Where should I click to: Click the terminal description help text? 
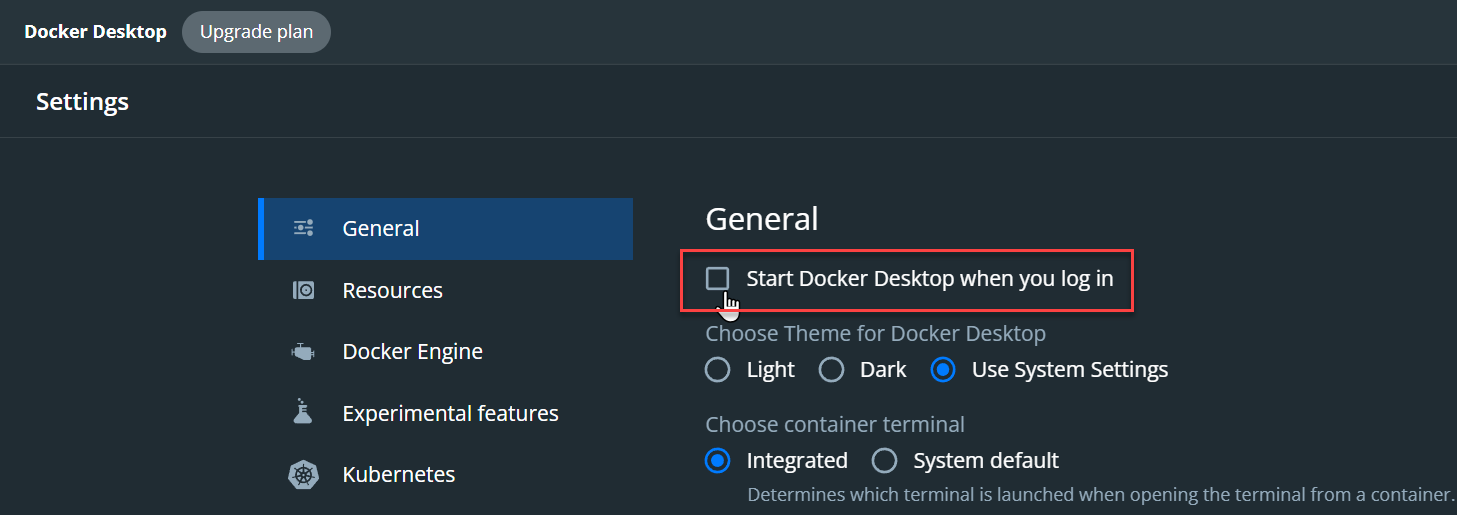click(x=1100, y=495)
